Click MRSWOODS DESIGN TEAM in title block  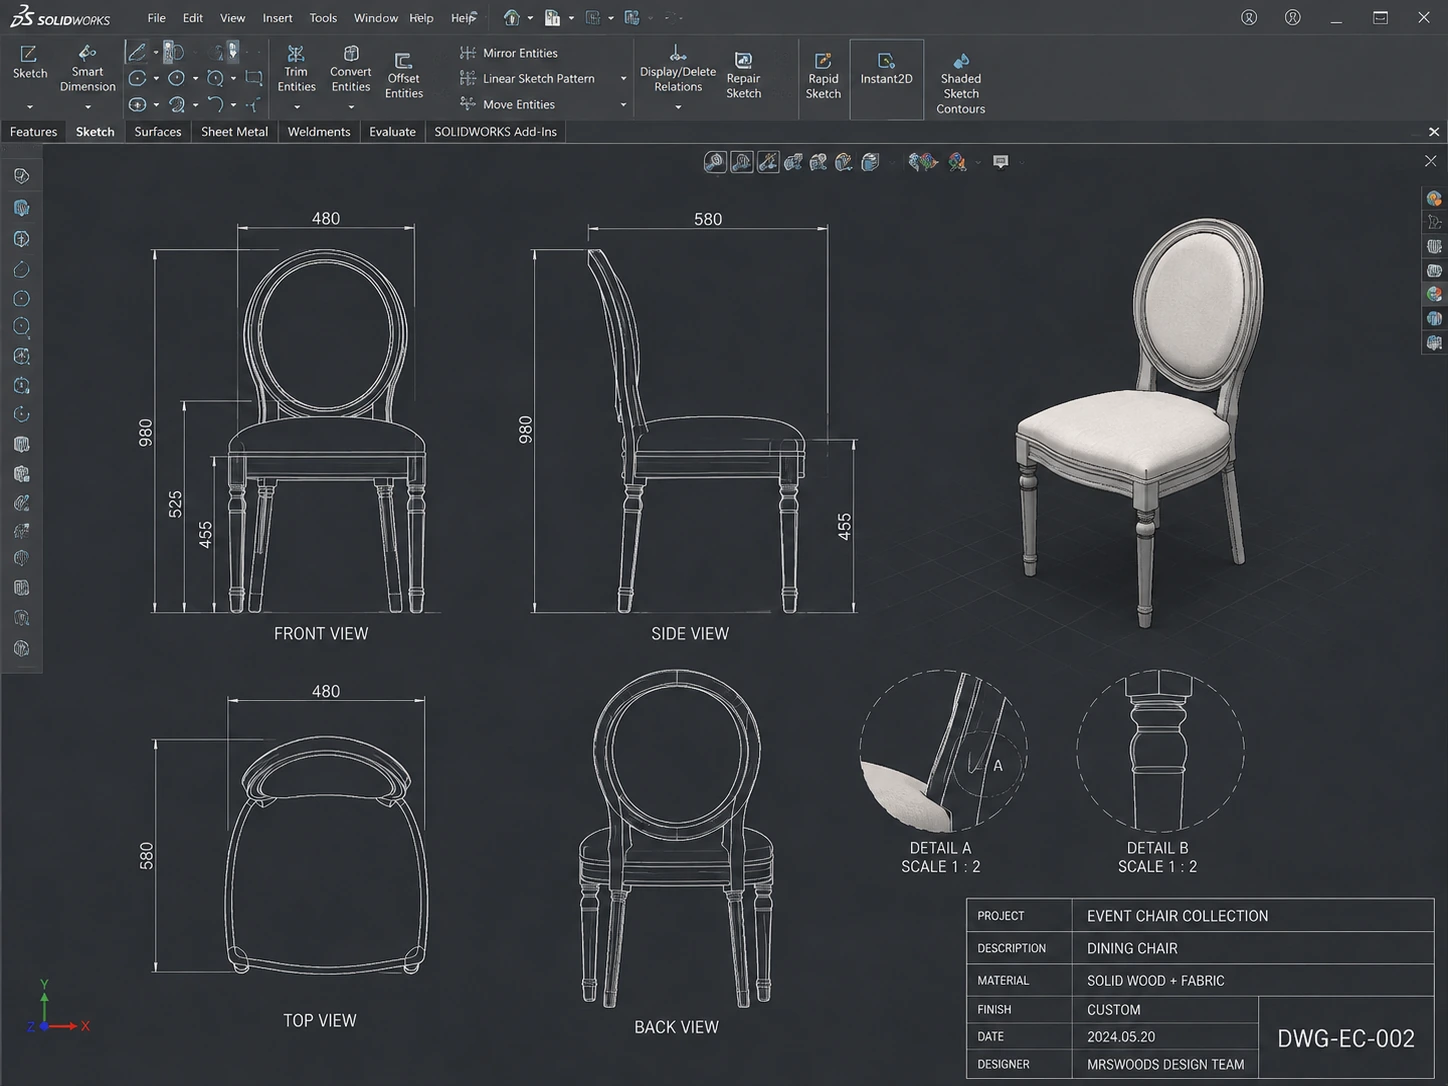click(x=1166, y=1065)
